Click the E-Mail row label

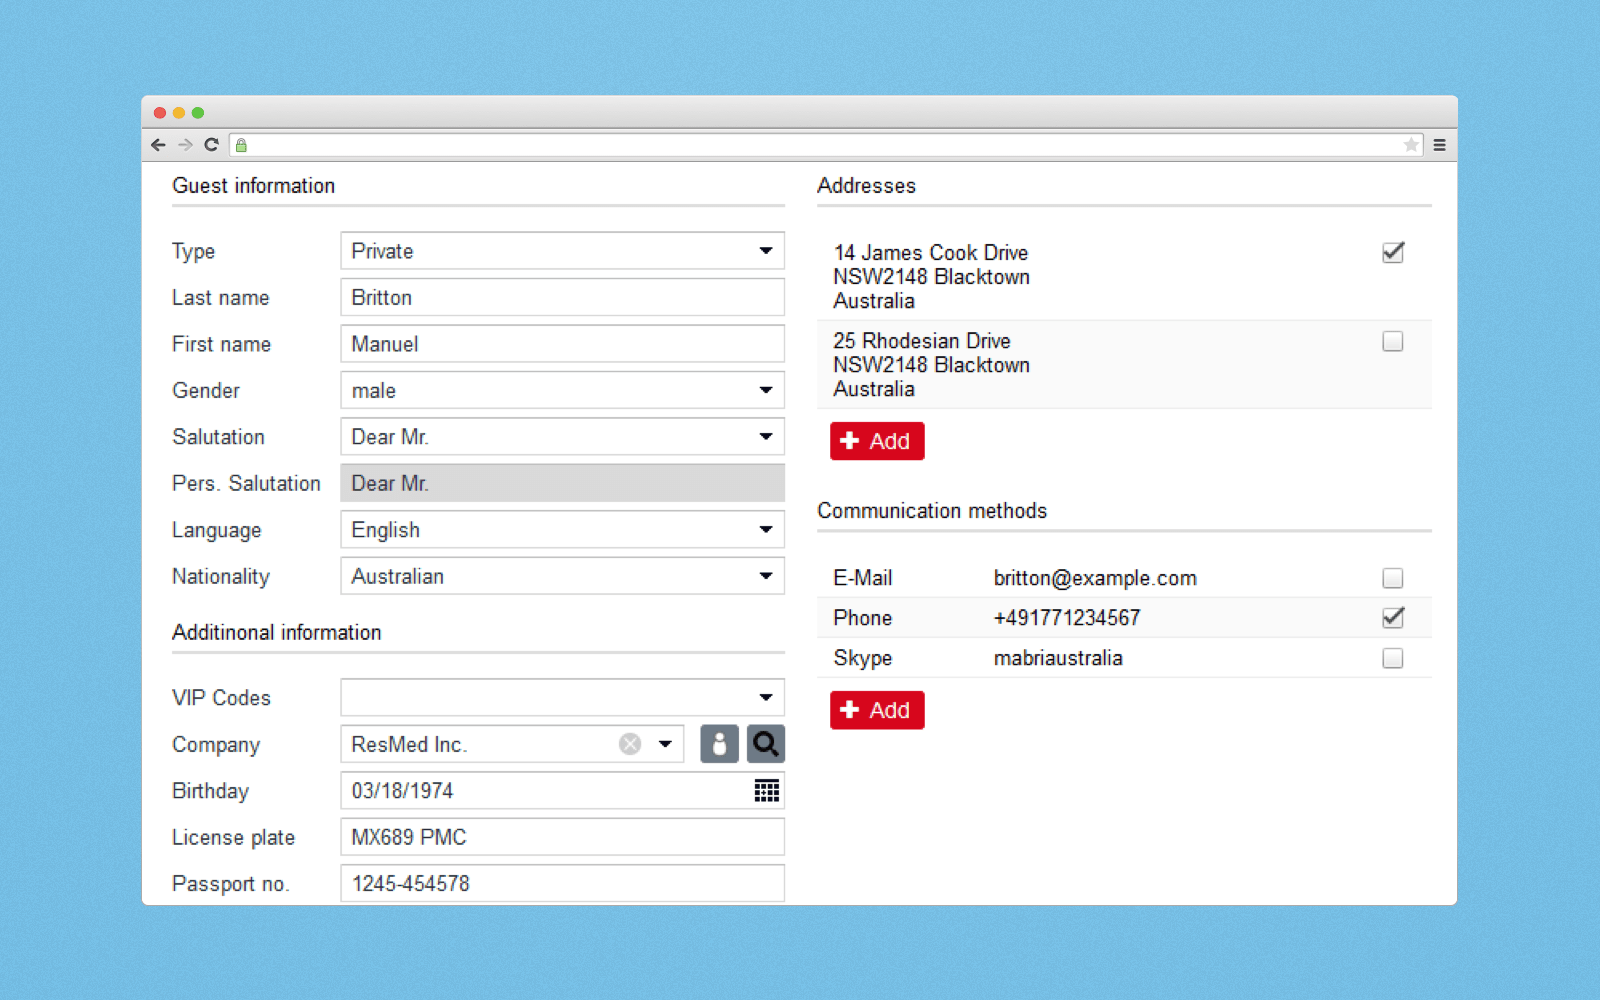click(862, 578)
